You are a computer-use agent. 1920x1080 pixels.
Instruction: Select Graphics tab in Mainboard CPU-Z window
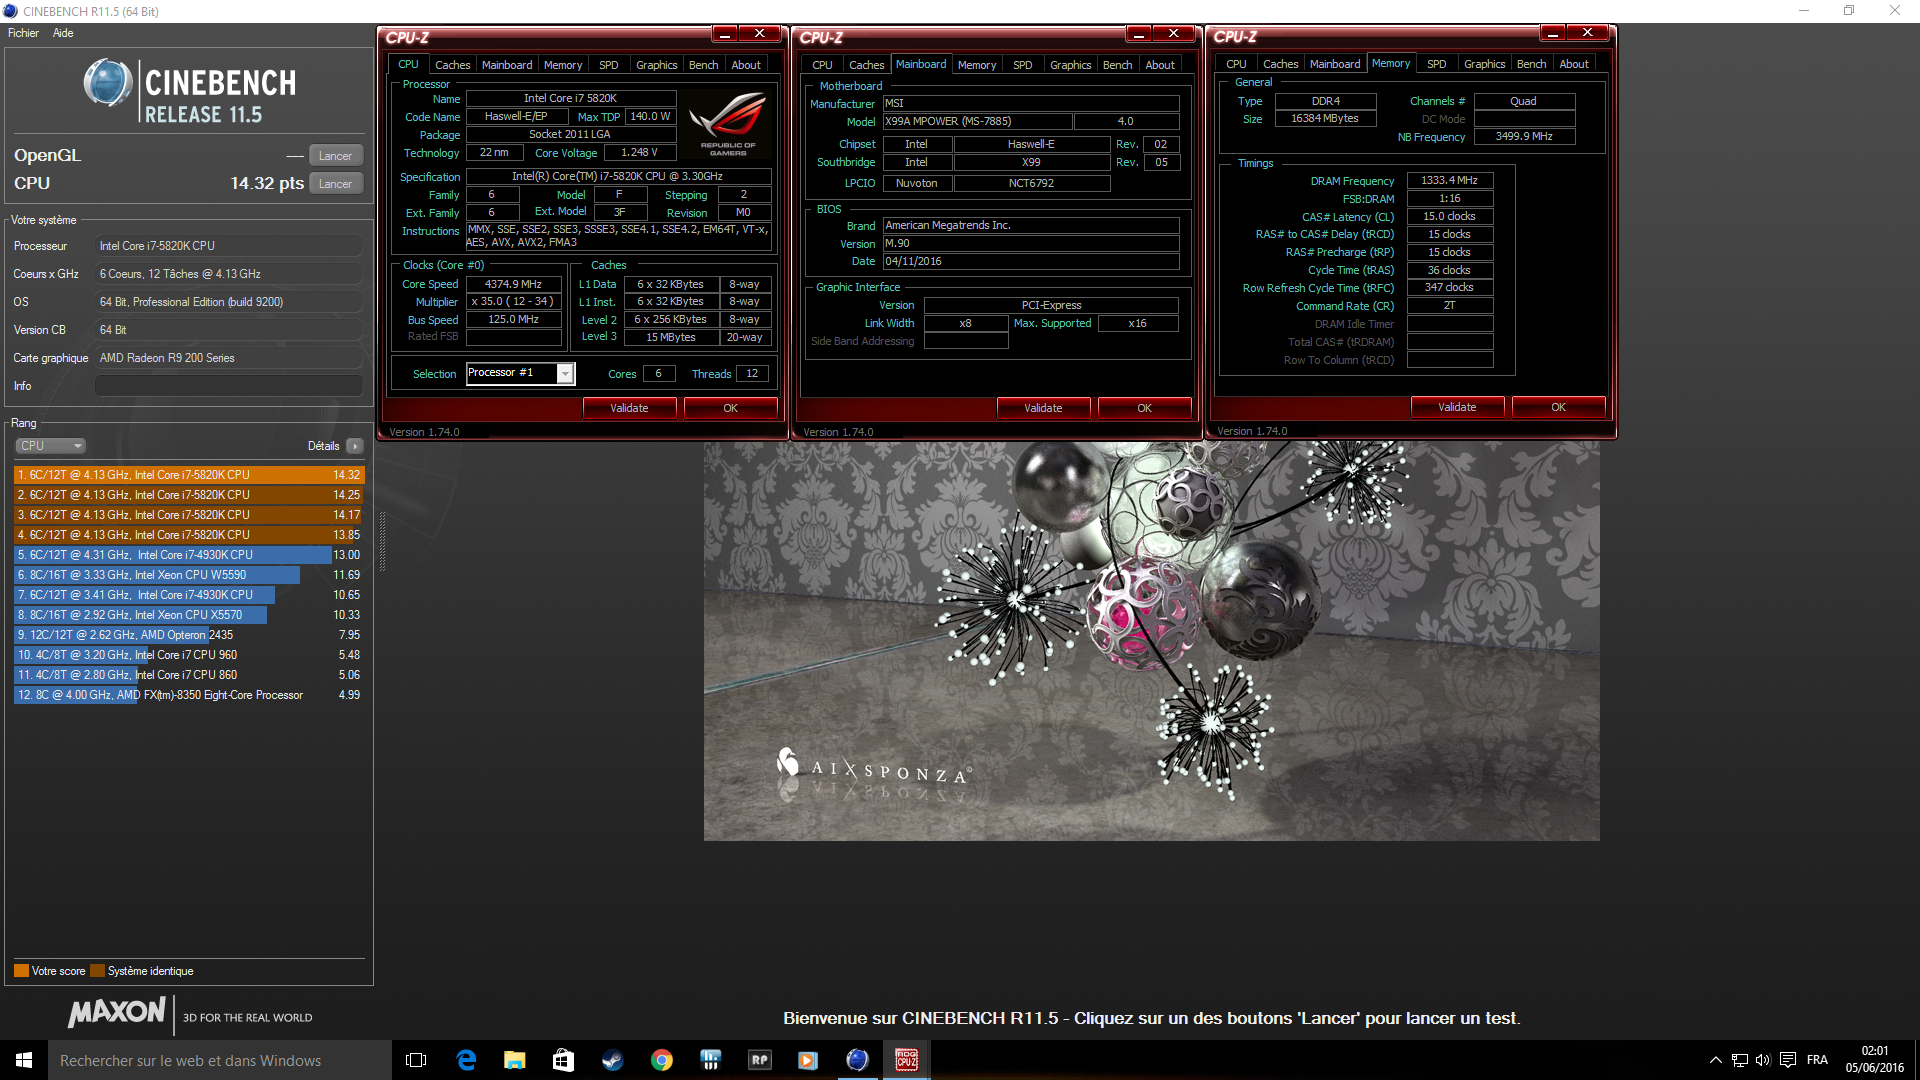(1070, 65)
